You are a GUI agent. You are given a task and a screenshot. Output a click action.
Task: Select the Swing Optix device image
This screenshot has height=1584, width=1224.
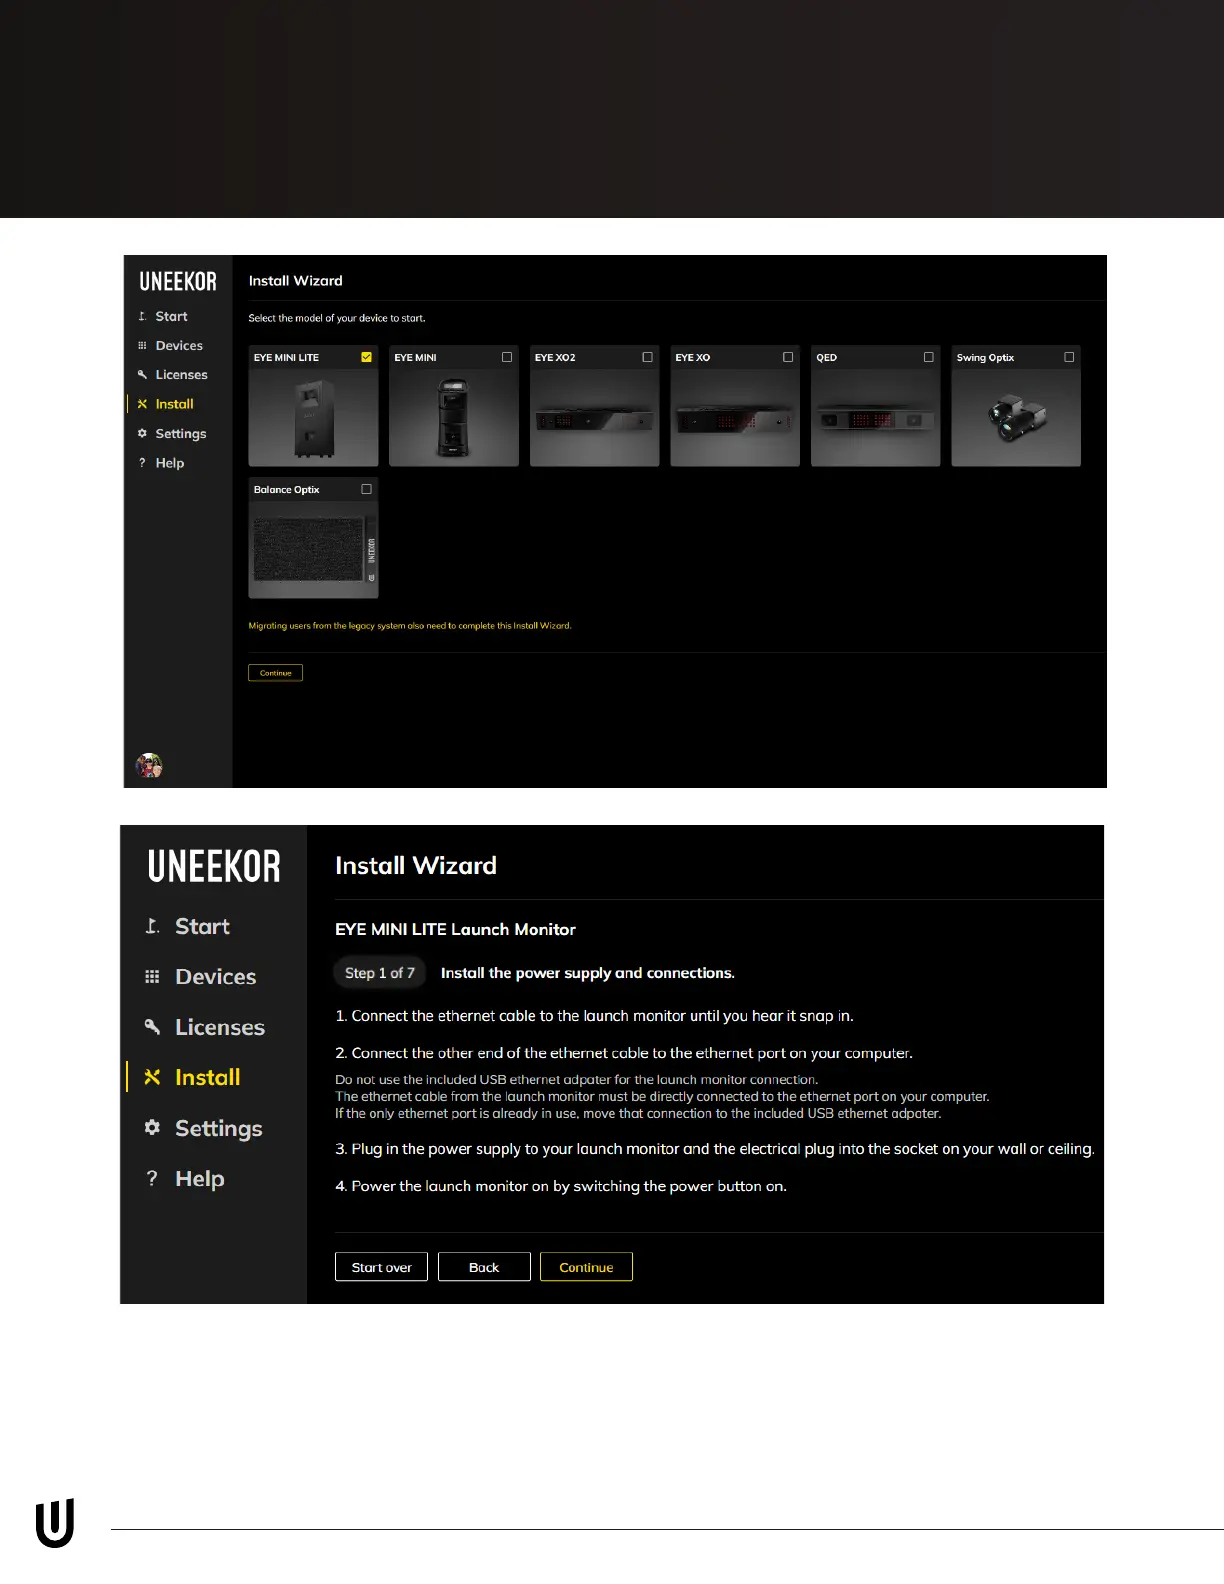1016,418
